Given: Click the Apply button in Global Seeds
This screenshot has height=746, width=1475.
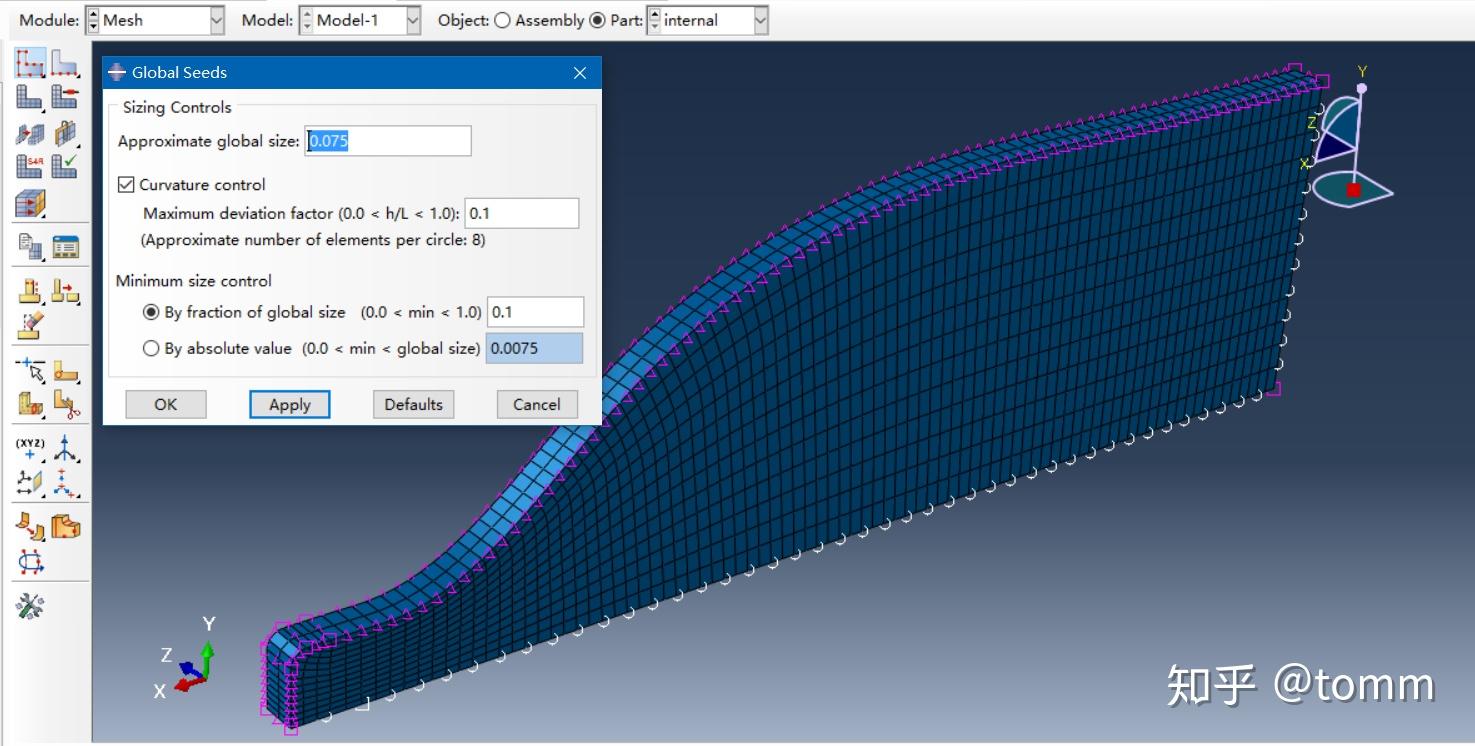Looking at the screenshot, I should (289, 404).
